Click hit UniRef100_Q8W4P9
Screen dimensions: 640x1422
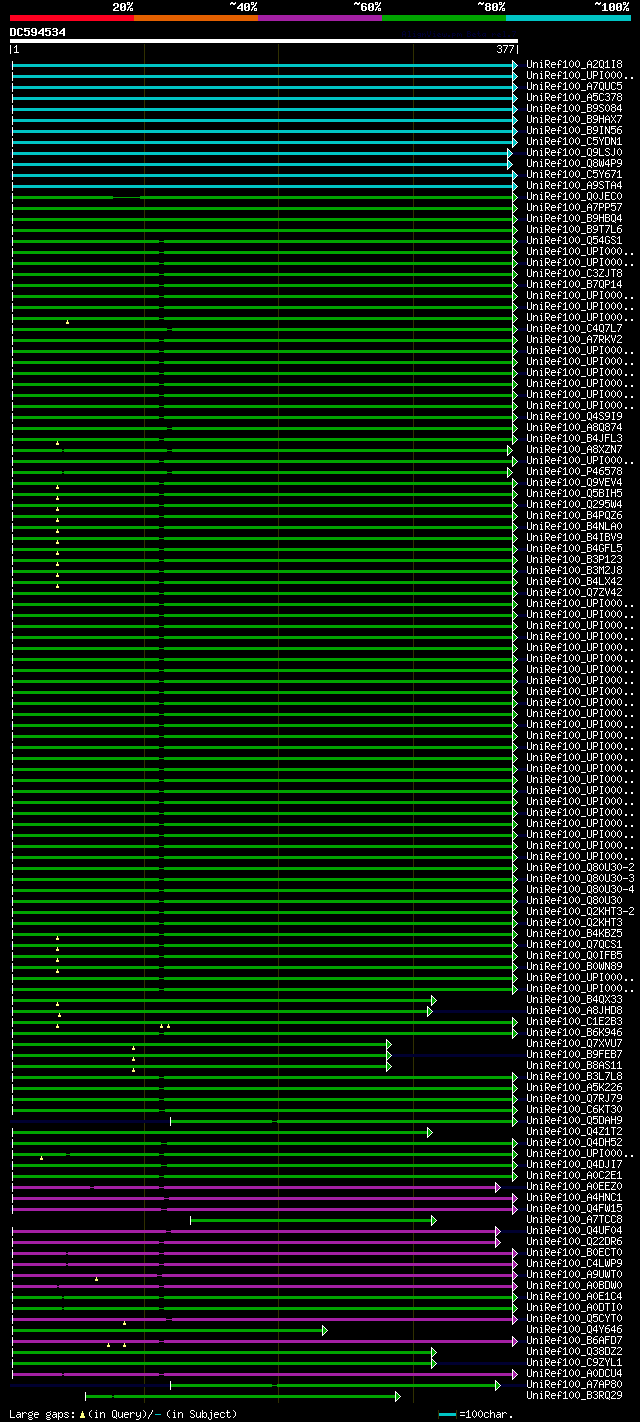click(x=574, y=163)
